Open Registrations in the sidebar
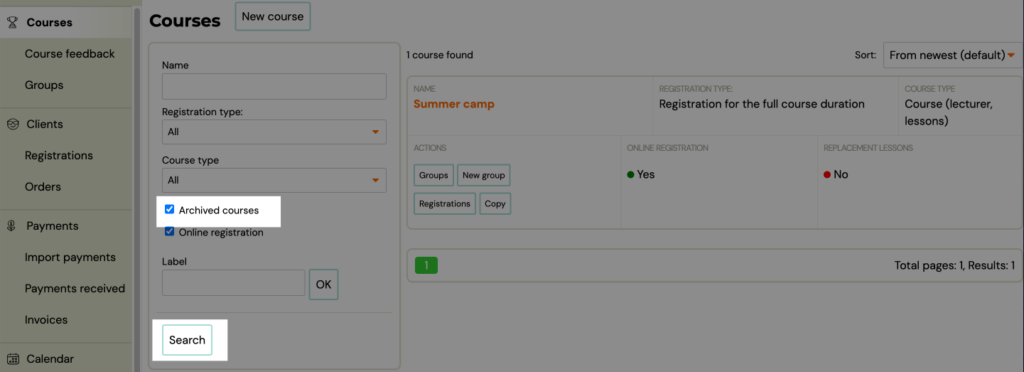Viewport: 1024px width, 372px height. click(x=59, y=156)
